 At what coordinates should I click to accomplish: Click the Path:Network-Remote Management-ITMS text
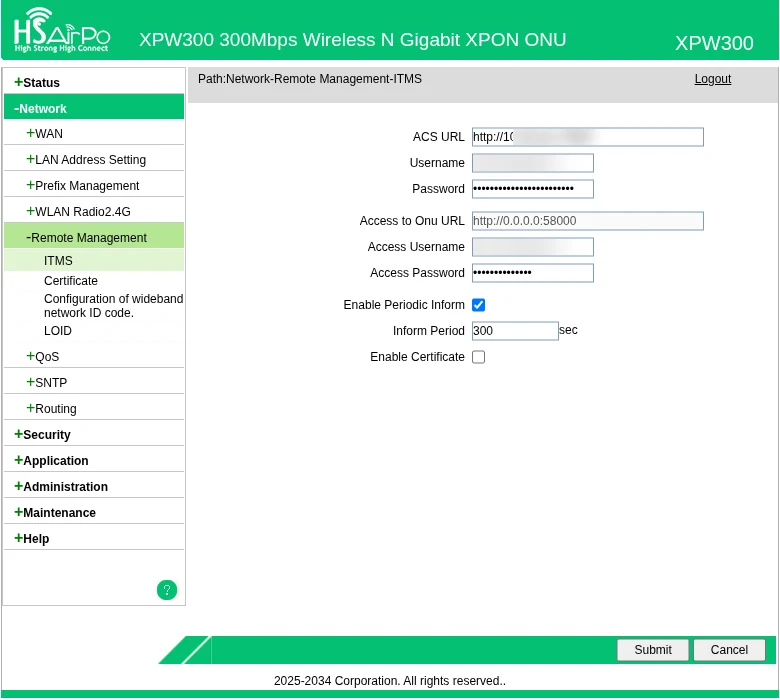[309, 79]
